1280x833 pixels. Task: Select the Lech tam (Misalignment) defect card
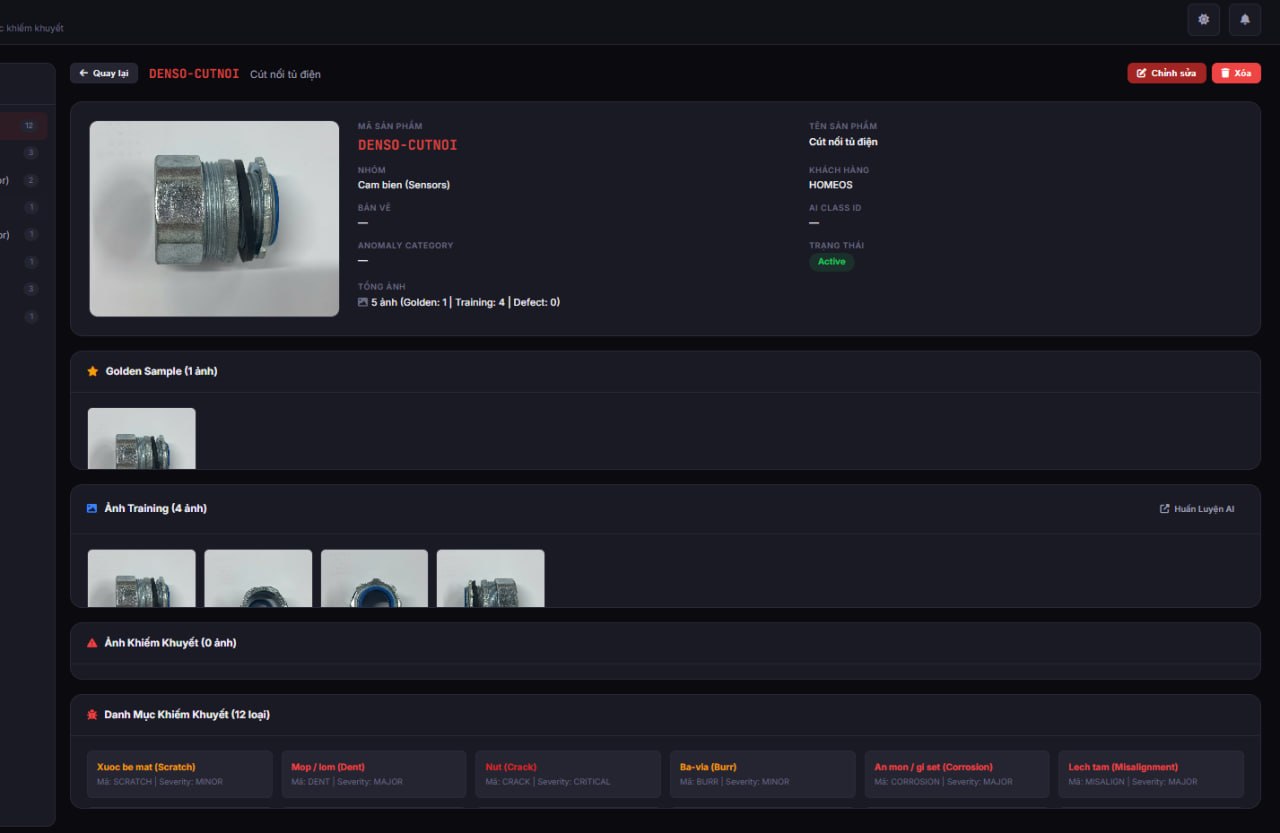pos(1151,774)
